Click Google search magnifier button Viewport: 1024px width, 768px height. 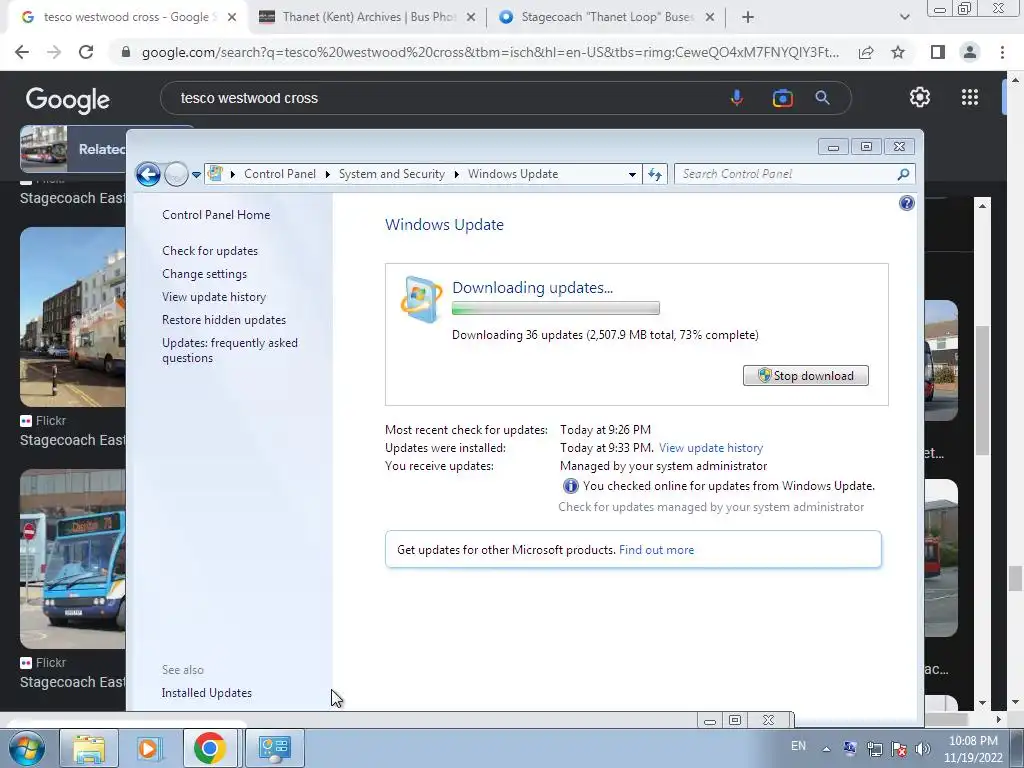tap(822, 98)
